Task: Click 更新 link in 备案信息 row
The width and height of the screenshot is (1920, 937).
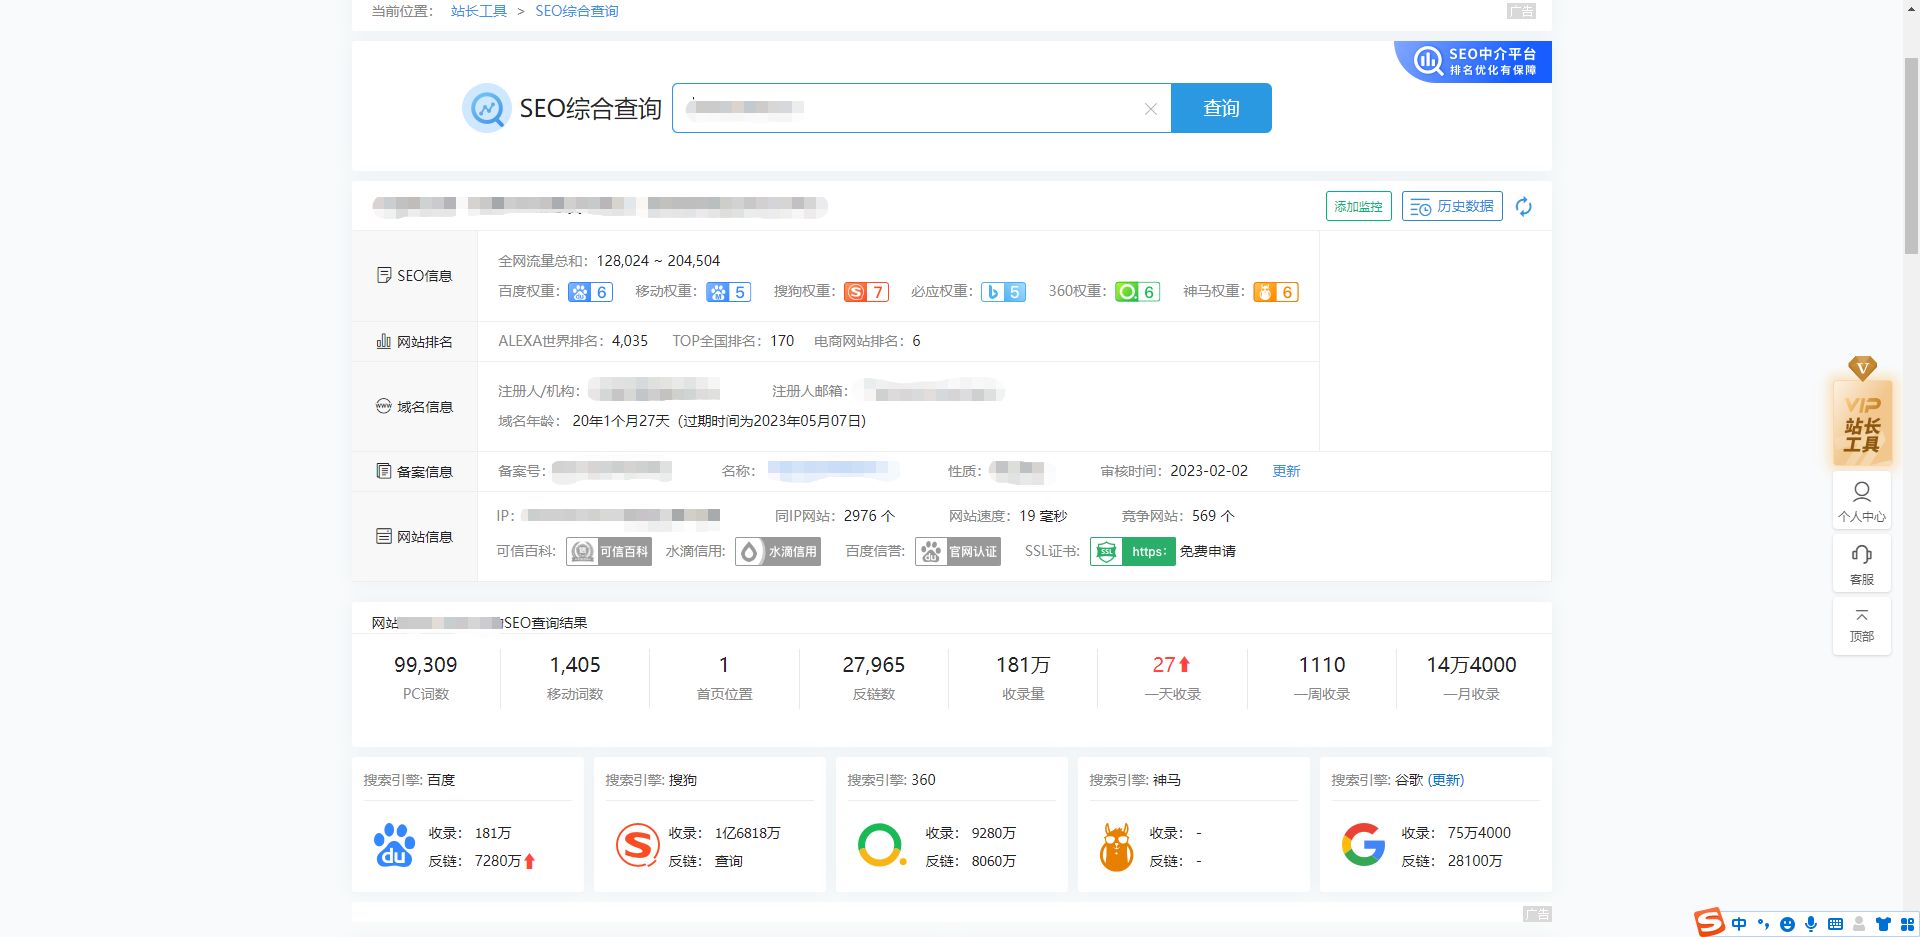Action: pyautogui.click(x=1286, y=471)
